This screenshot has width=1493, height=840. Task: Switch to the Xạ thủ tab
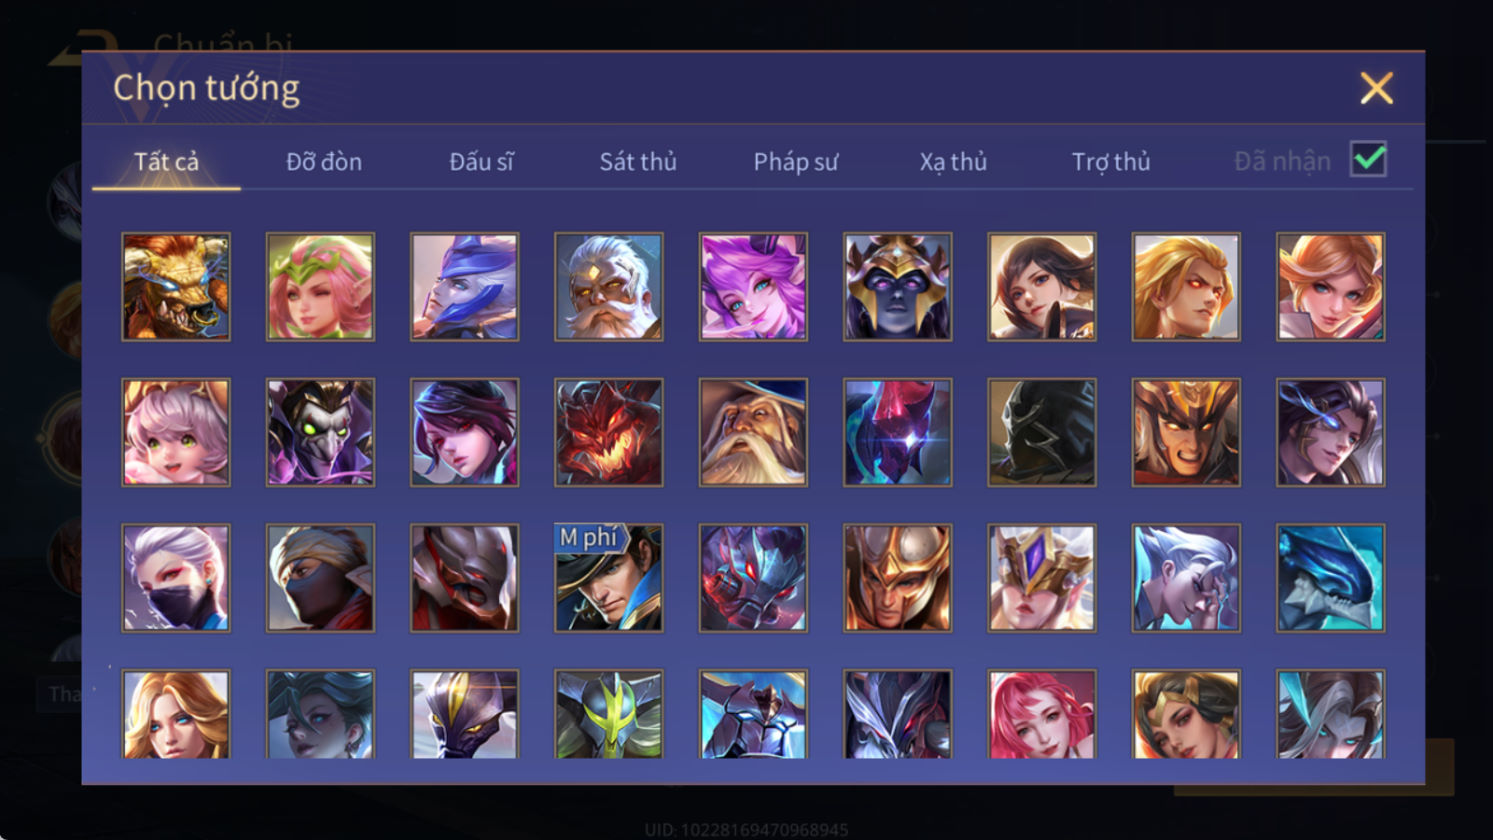tap(953, 161)
